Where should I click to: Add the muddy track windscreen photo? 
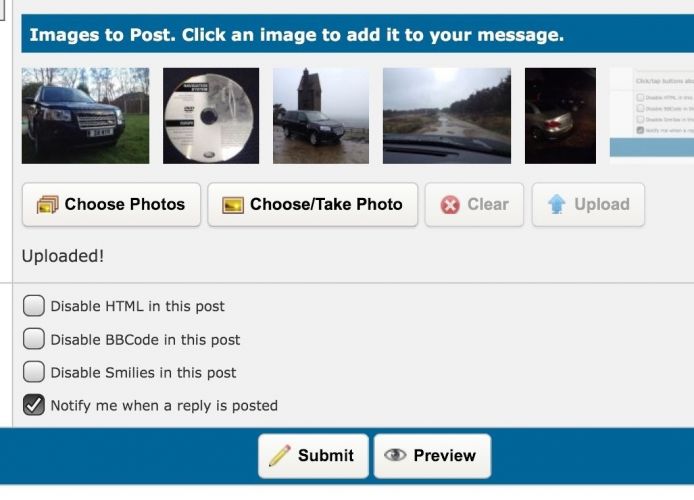[x=447, y=115]
